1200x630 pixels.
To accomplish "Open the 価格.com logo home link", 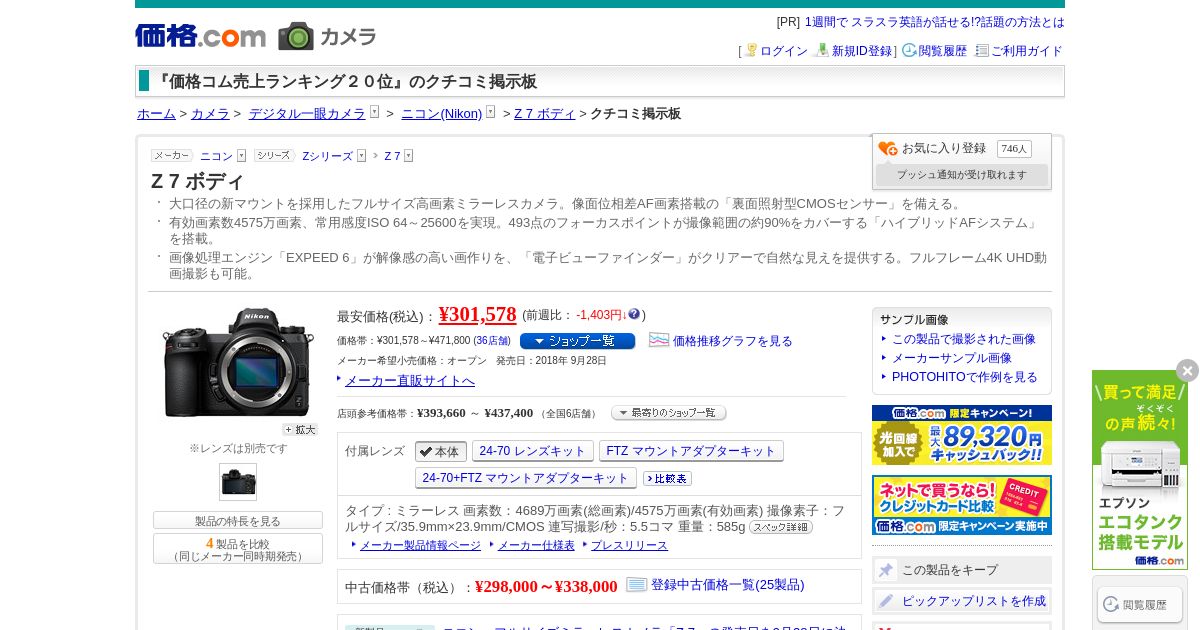I will click(200, 36).
